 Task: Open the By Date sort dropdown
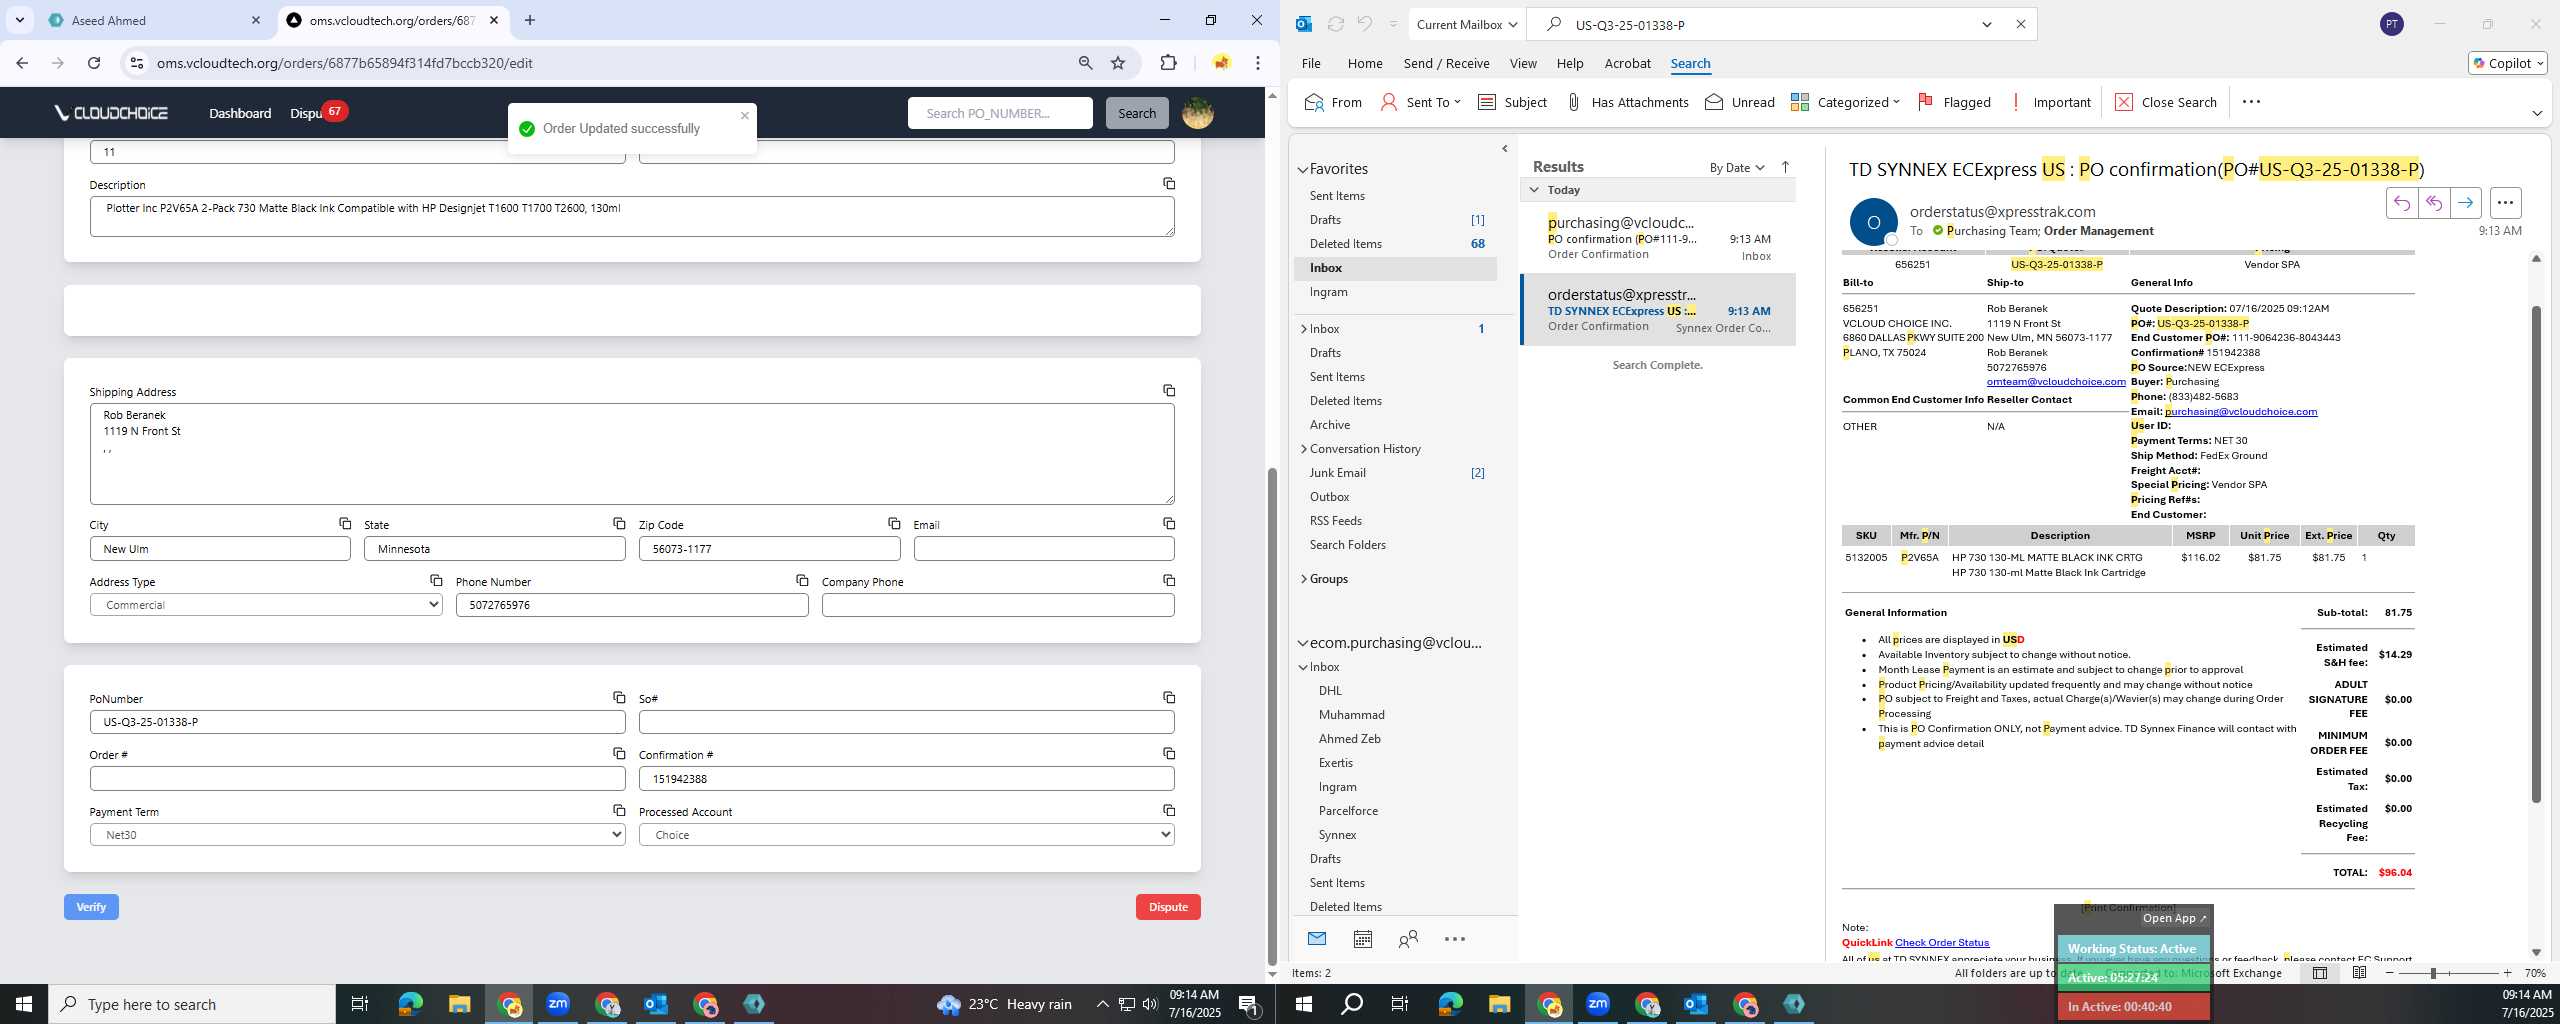pos(1737,168)
